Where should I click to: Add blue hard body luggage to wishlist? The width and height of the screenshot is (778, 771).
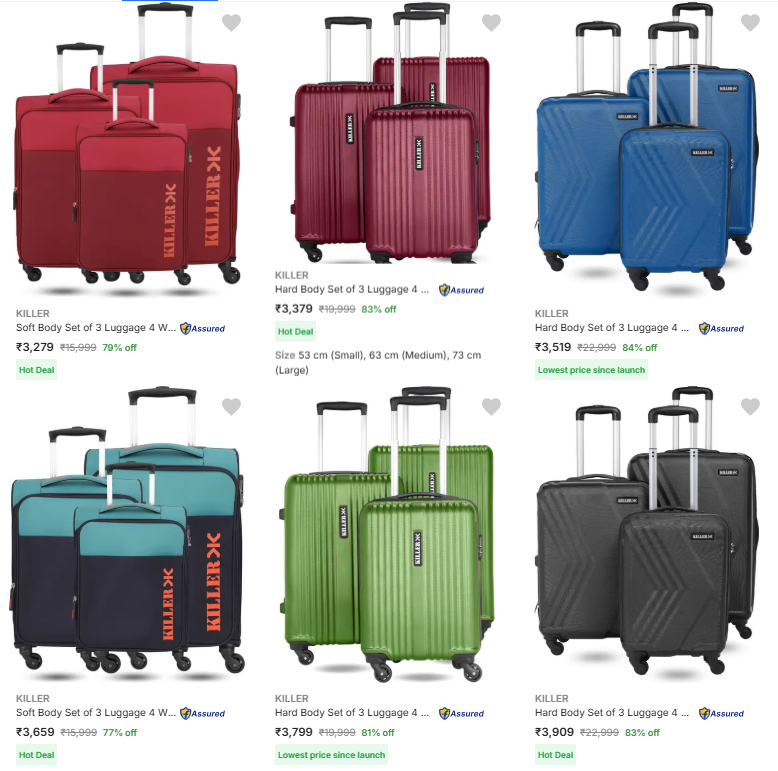click(750, 22)
